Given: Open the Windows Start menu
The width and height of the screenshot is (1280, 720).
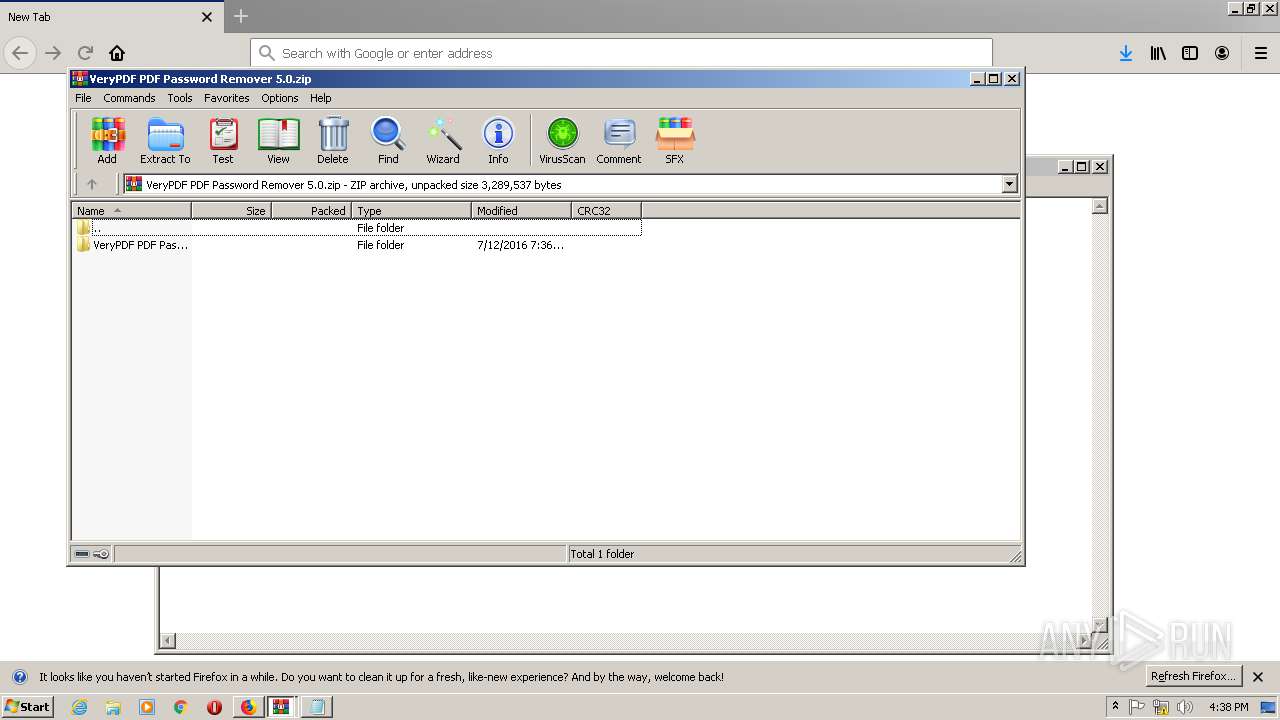Looking at the screenshot, I should coord(28,706).
